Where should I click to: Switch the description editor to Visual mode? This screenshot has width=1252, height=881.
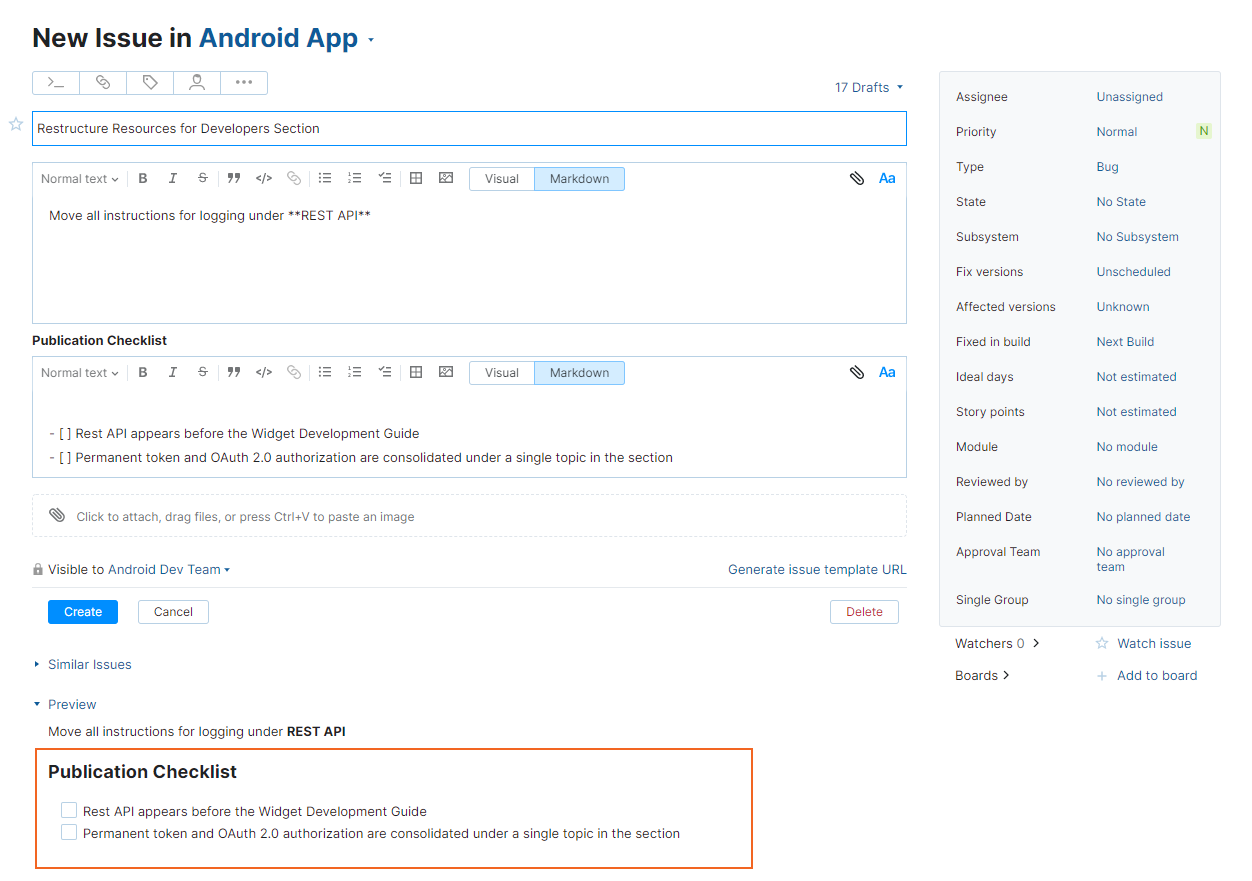pos(502,178)
